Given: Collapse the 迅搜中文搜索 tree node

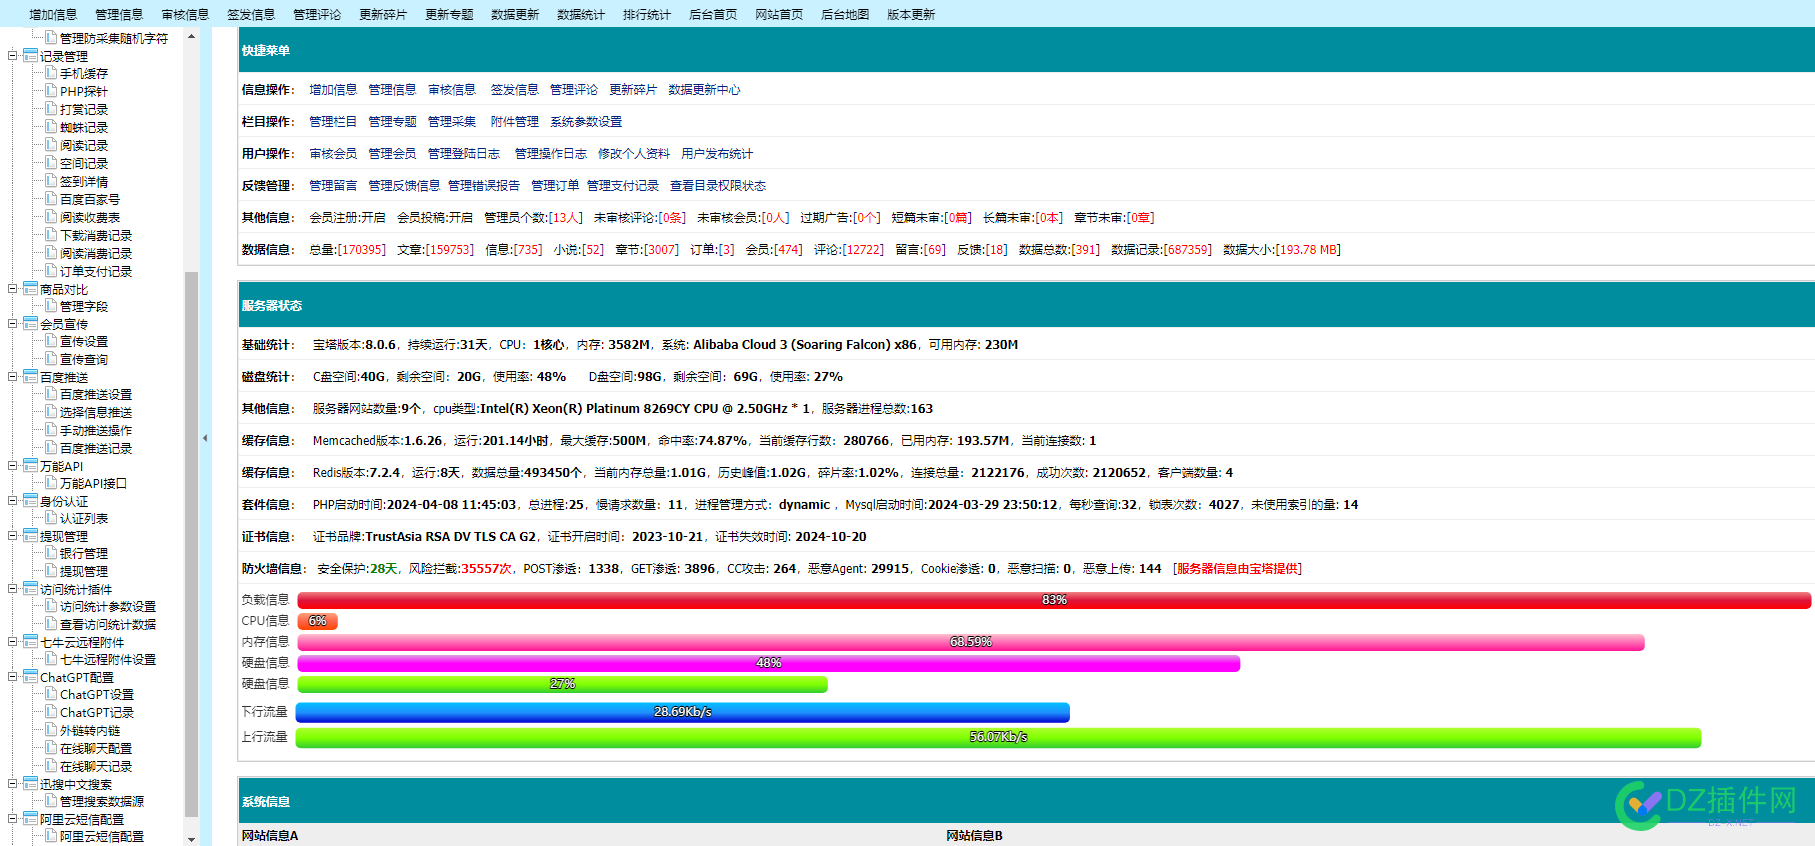Looking at the screenshot, I should 13,784.
